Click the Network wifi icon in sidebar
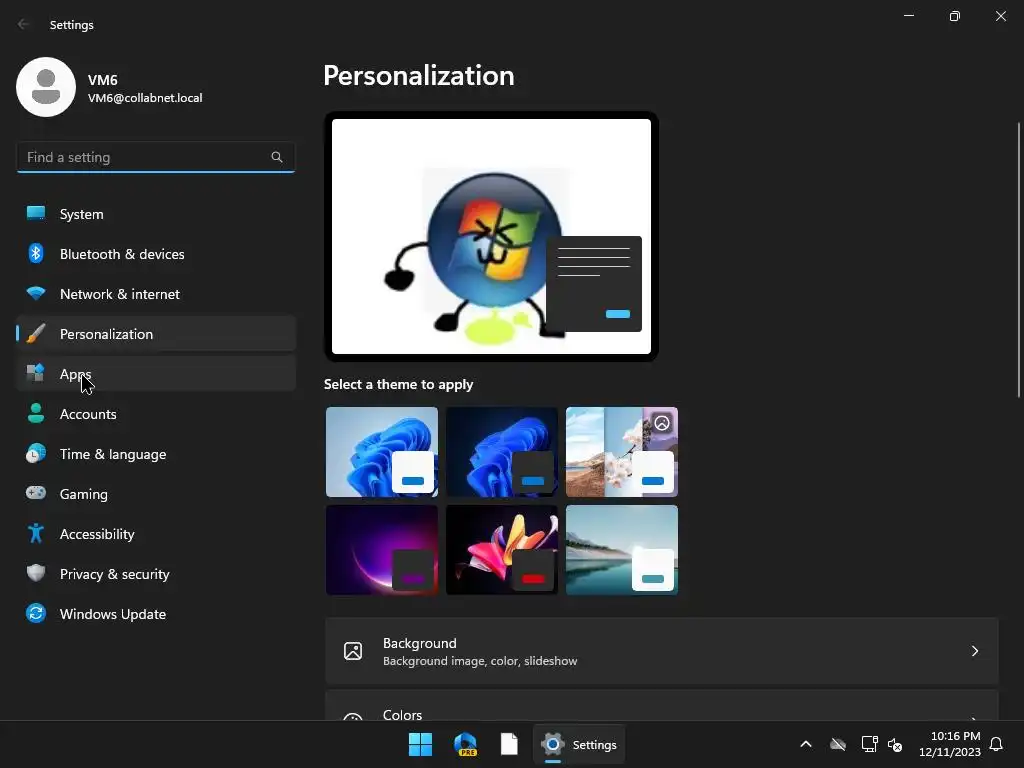This screenshot has height=768, width=1024. [x=36, y=293]
